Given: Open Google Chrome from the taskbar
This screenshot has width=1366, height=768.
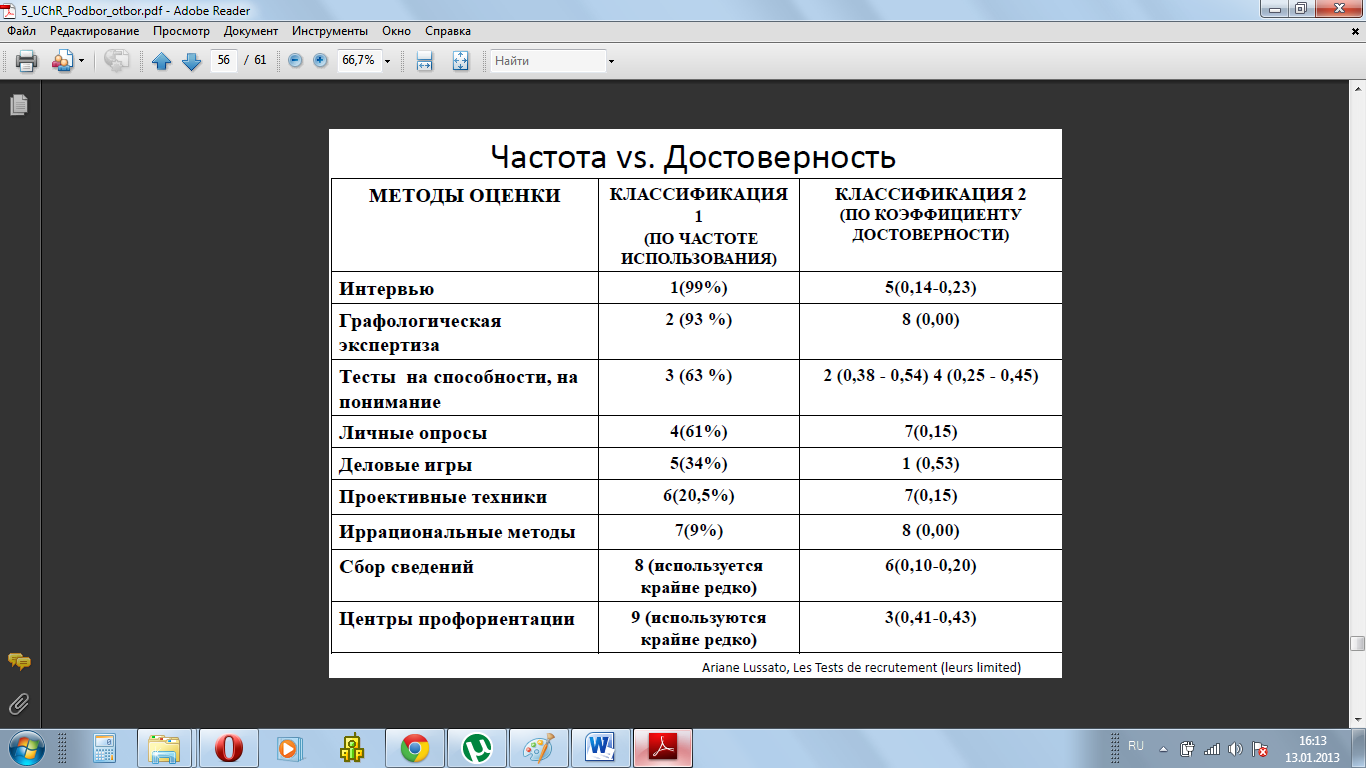Looking at the screenshot, I should (414, 748).
